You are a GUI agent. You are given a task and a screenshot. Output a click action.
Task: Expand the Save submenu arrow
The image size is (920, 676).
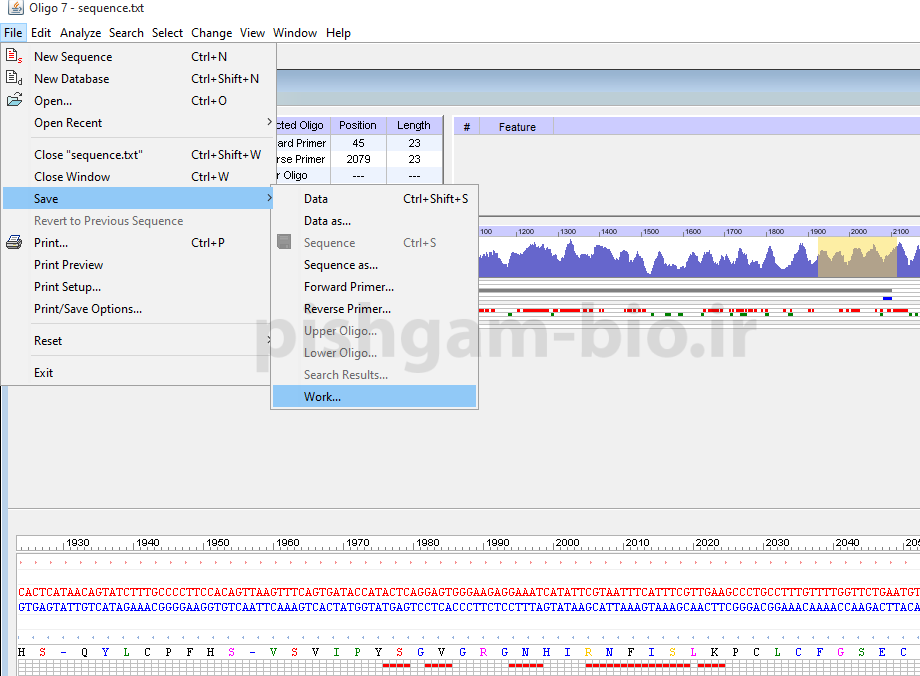point(269,199)
